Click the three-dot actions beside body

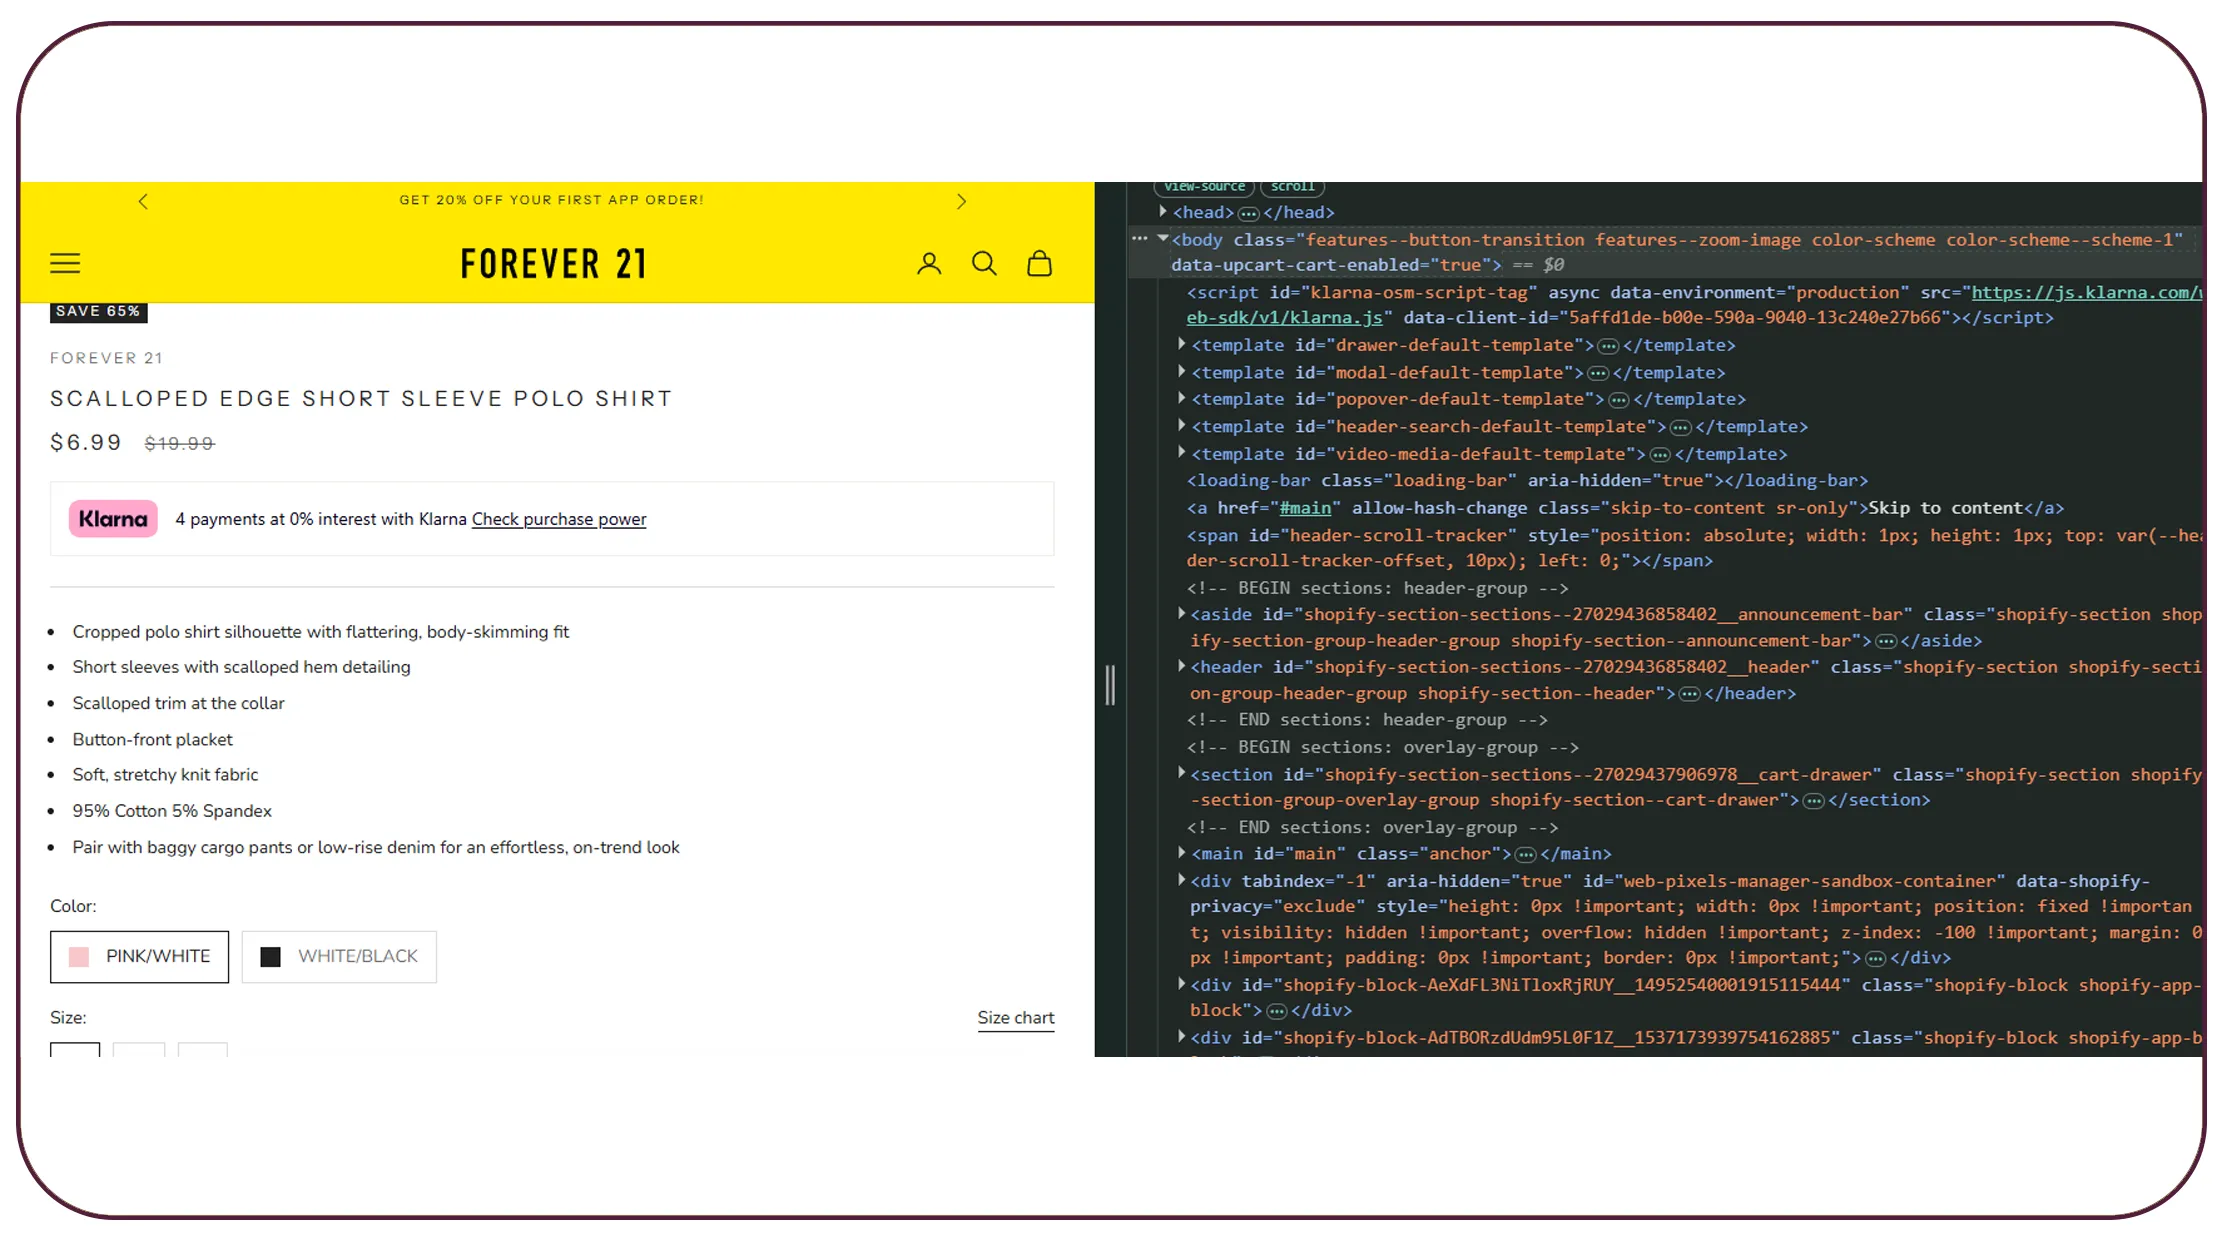[x=1139, y=239]
